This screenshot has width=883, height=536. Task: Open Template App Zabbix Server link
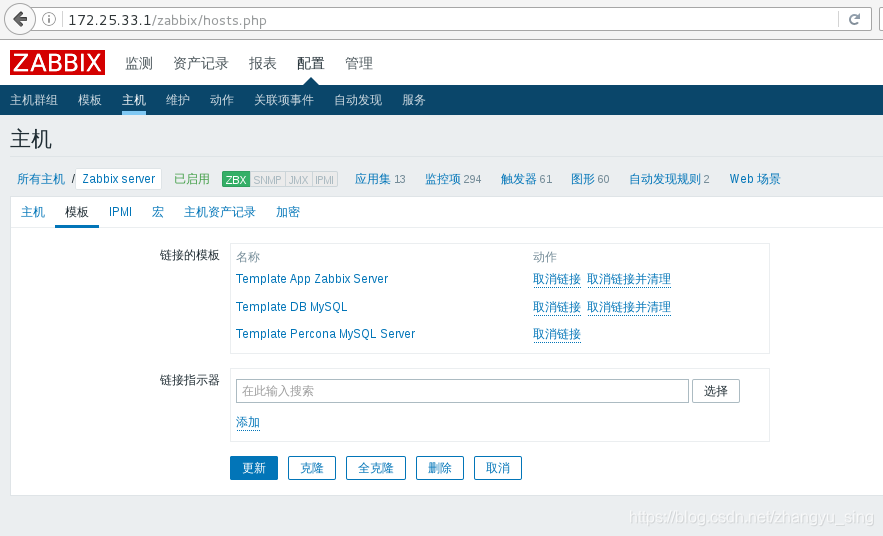pyautogui.click(x=312, y=279)
